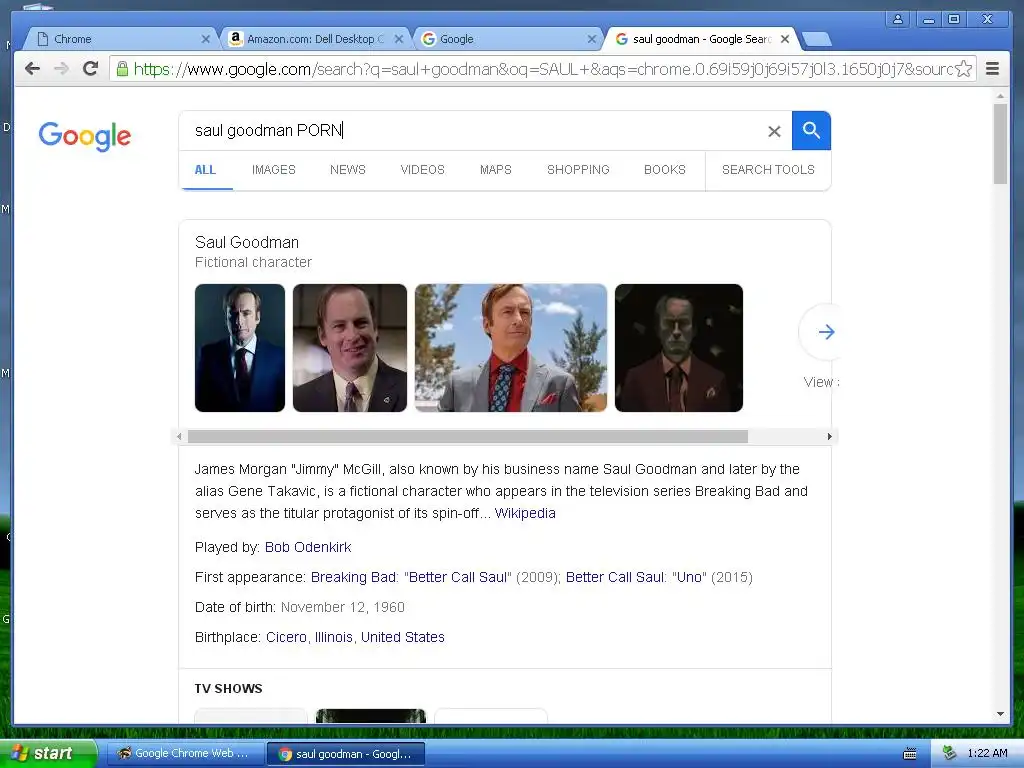1024x768 pixels.
Task: Click the blue magnifier search button
Action: click(811, 131)
